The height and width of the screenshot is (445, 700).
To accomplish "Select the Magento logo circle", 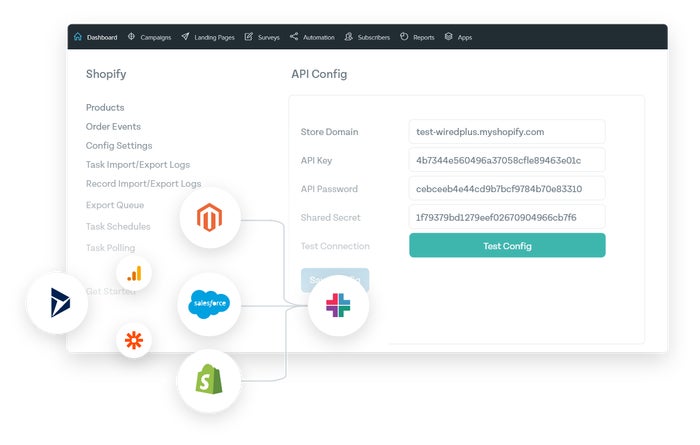I will coord(210,218).
